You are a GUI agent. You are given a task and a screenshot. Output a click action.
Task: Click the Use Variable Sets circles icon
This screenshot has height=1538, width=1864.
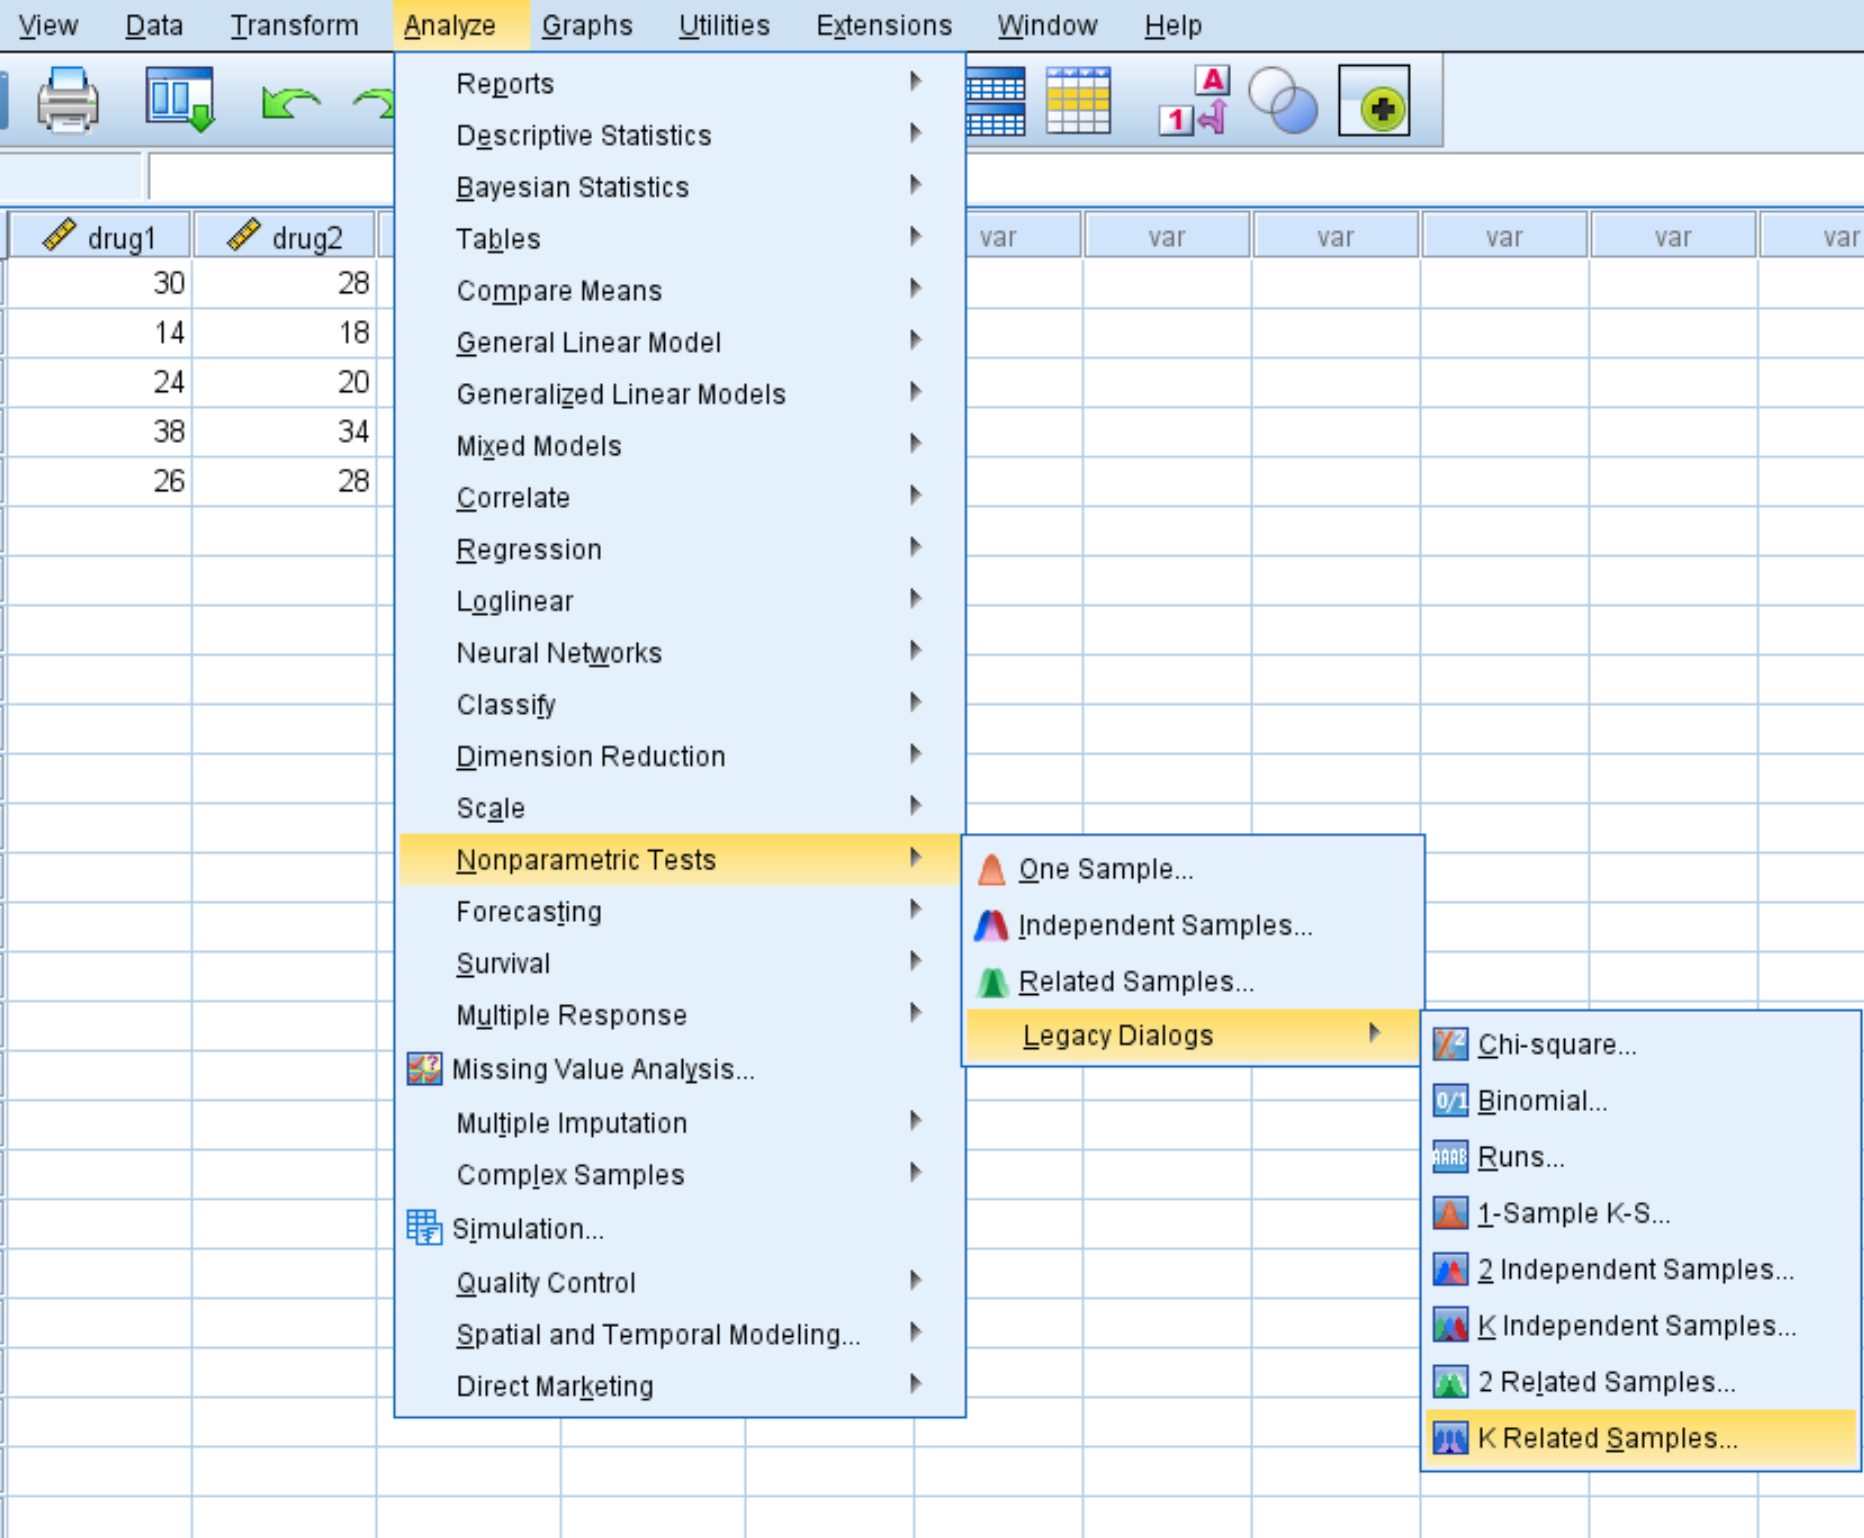[1283, 100]
